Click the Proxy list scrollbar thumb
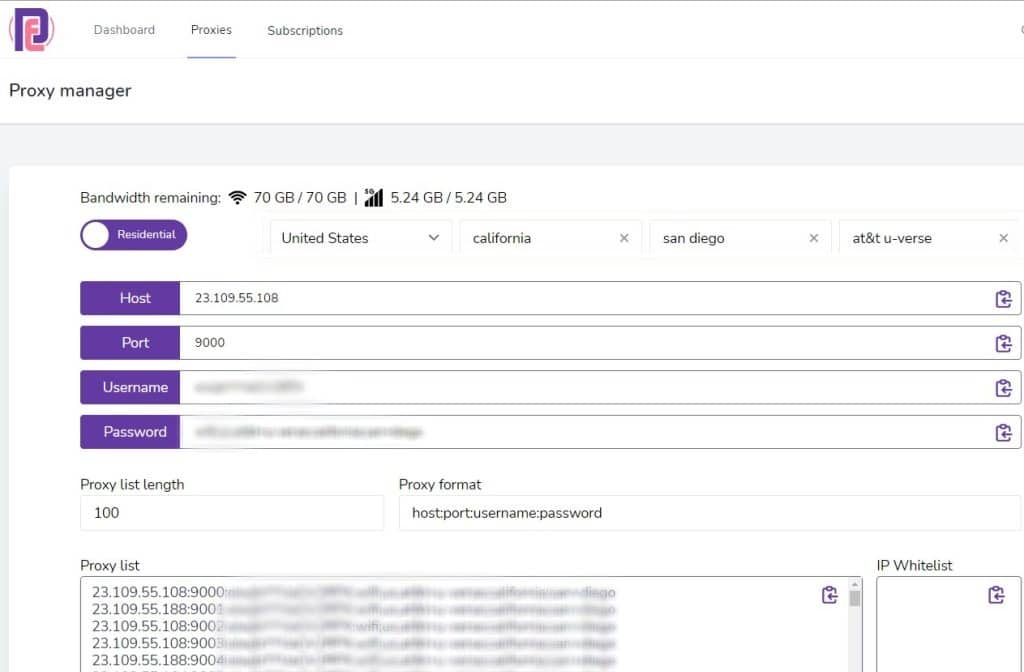The width and height of the screenshot is (1024, 672). pos(855,598)
